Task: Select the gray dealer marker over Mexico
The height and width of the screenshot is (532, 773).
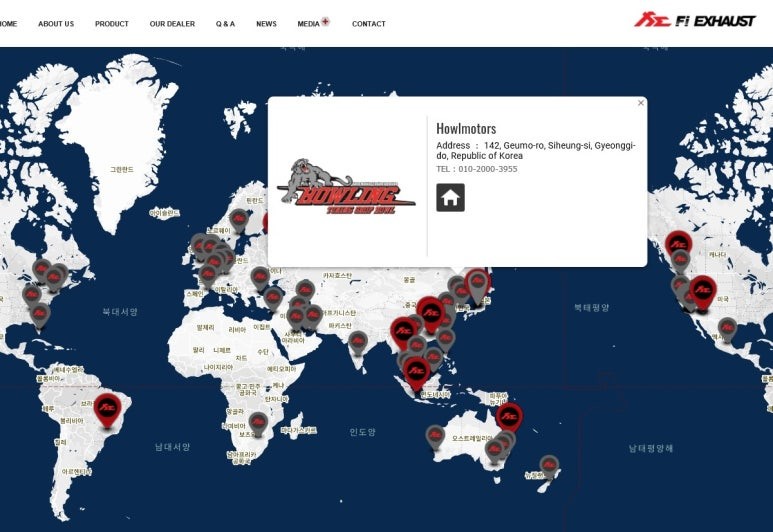Action: click(x=727, y=328)
